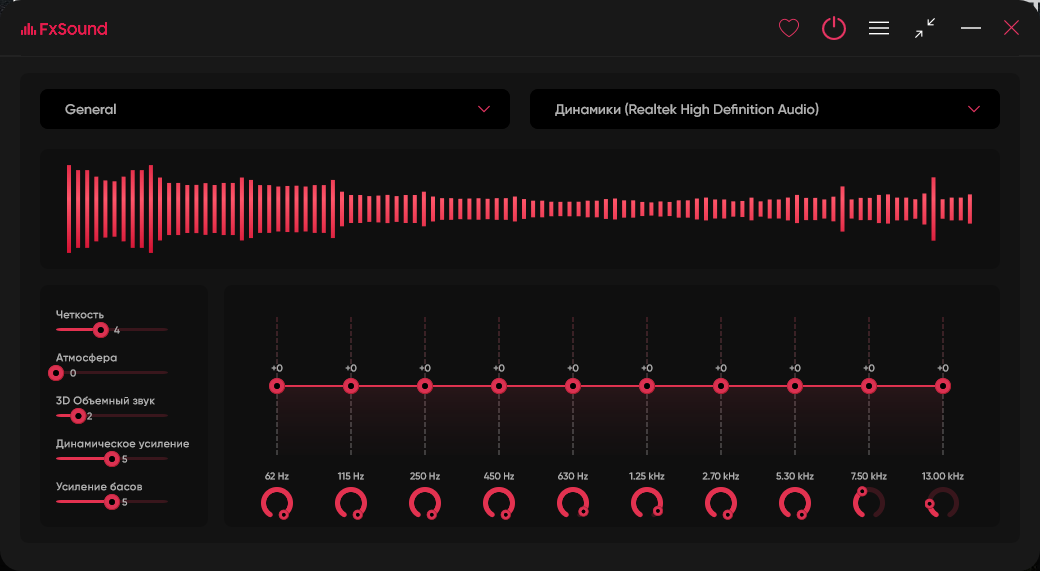
Task: Click the preset dropdown chevron arrow
Action: (x=484, y=109)
